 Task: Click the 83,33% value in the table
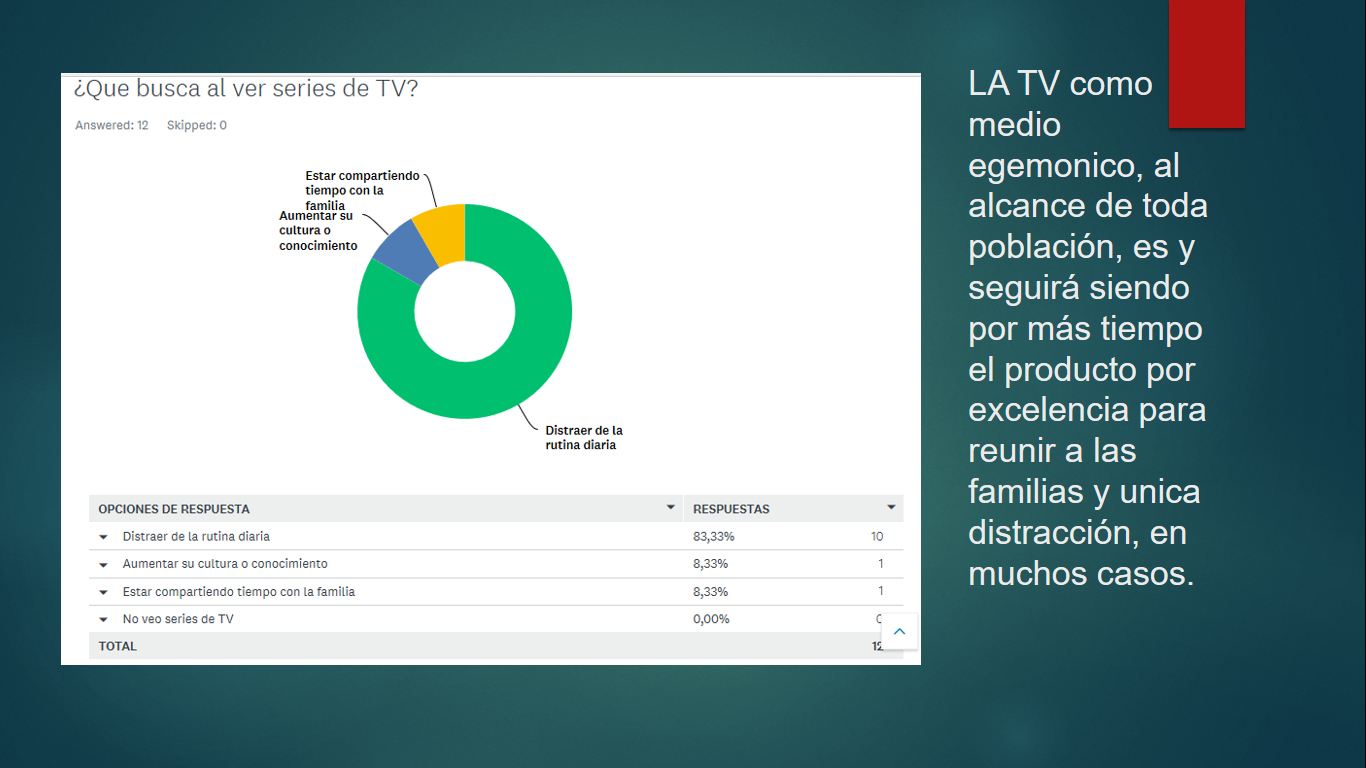pyautogui.click(x=713, y=537)
